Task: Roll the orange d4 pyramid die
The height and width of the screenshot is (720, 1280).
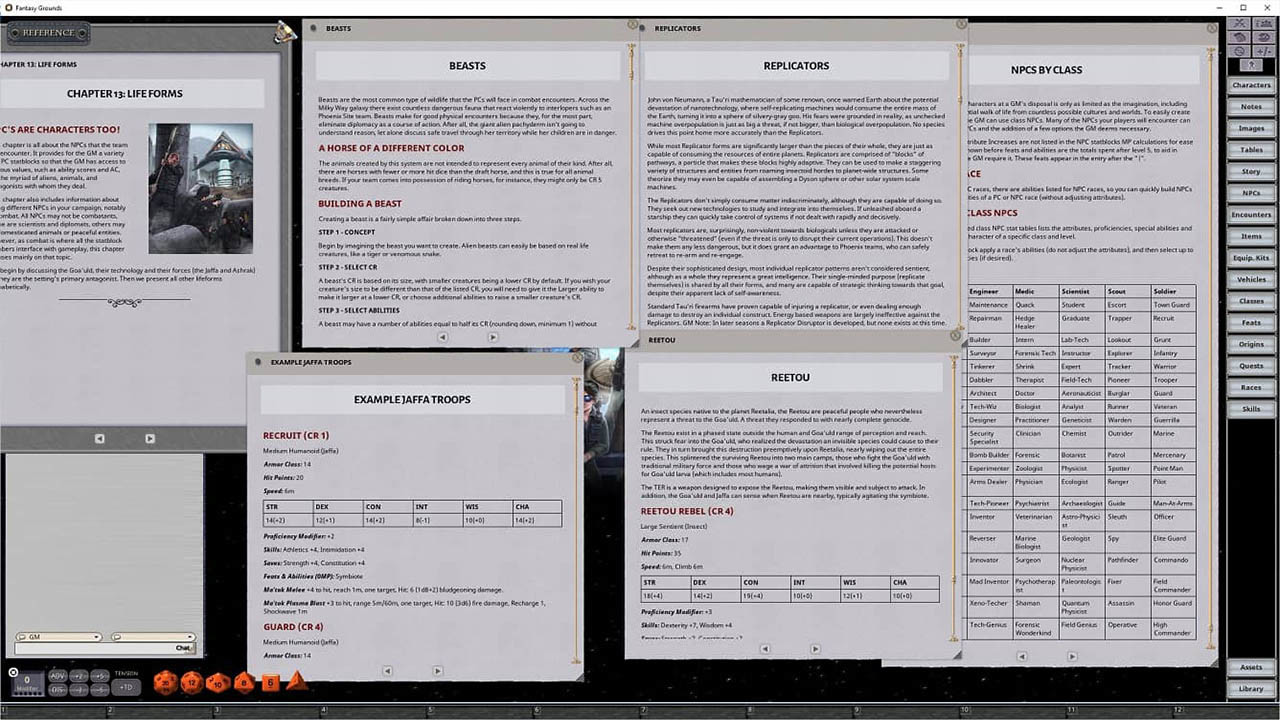Action: tap(296, 682)
